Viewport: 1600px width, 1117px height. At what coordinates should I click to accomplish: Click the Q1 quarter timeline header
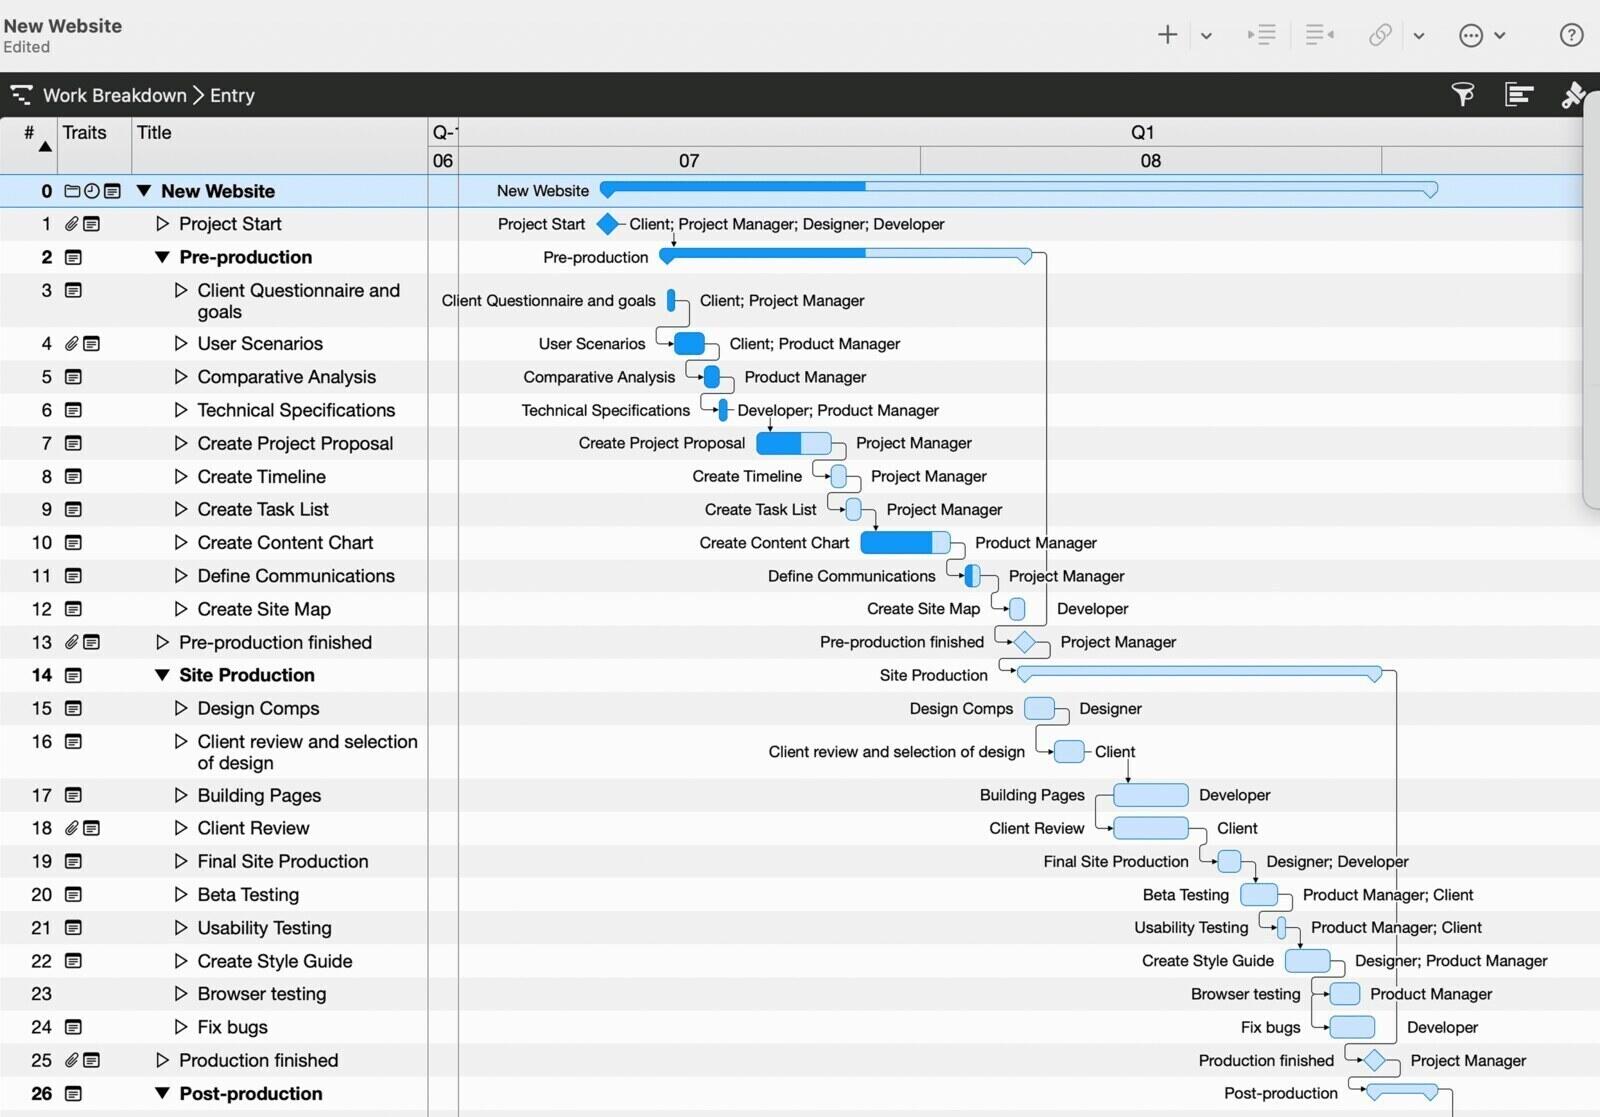(1142, 132)
